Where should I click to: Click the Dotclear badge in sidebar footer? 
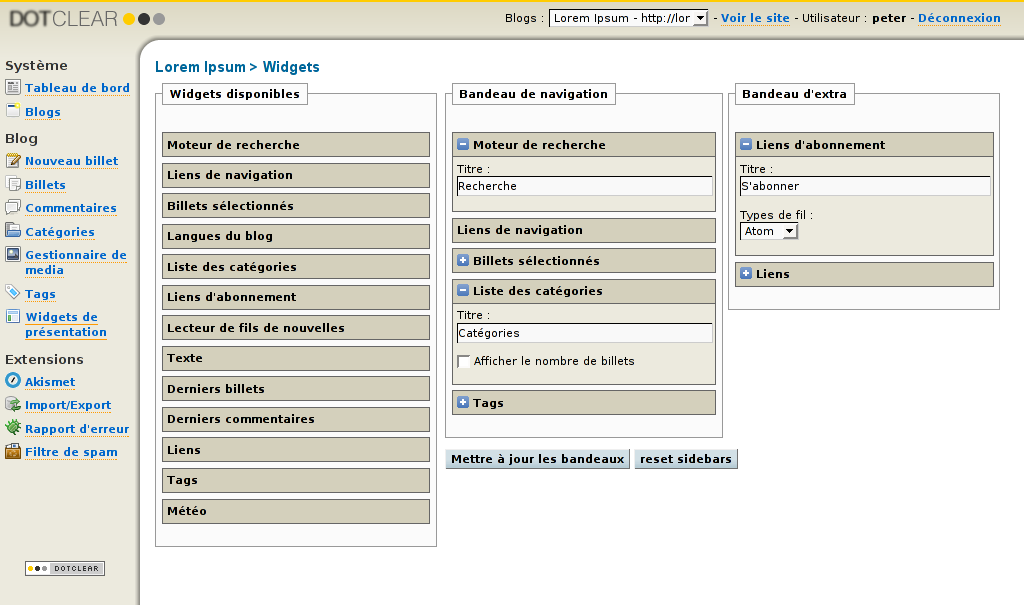[65, 569]
